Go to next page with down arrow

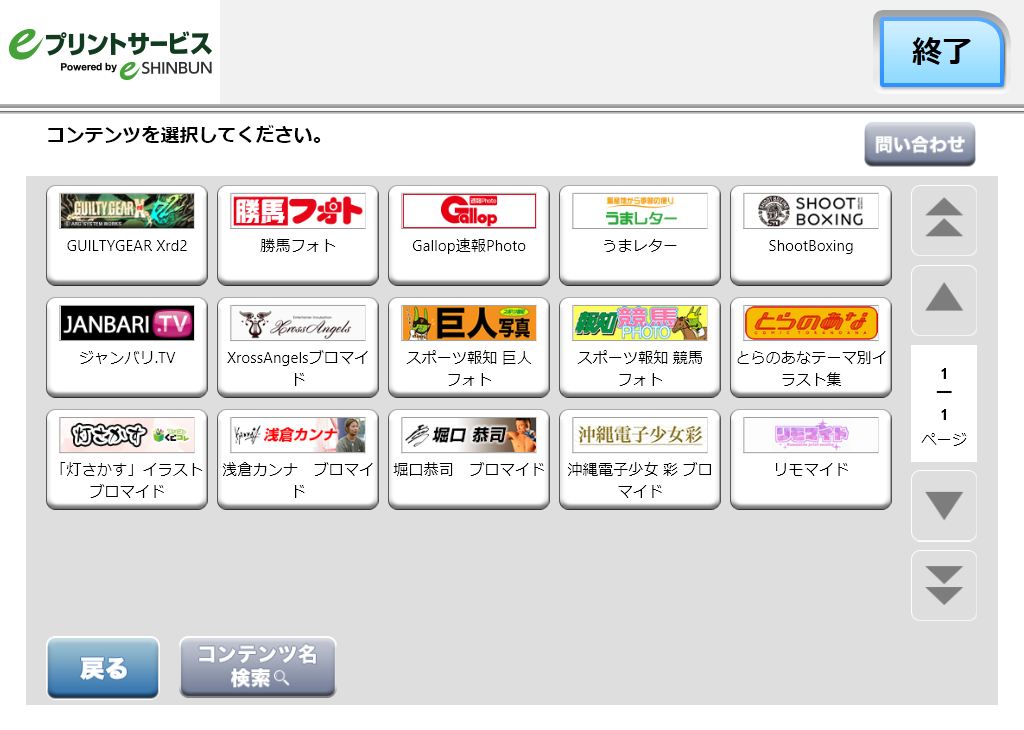pyautogui.click(x=944, y=505)
